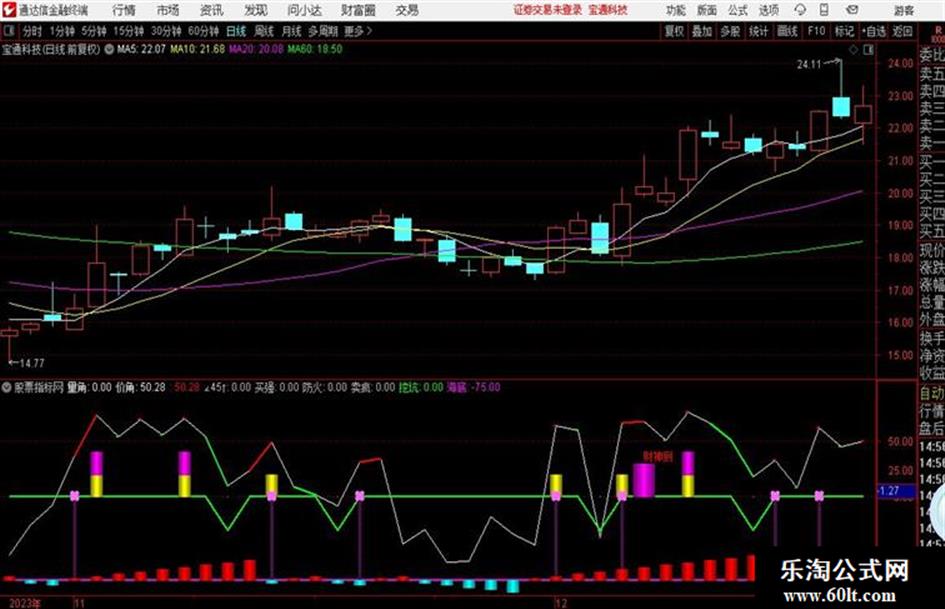Screen dimensions: 945x609
Task: Select the 1分钟 timeframe
Action: [x=61, y=31]
